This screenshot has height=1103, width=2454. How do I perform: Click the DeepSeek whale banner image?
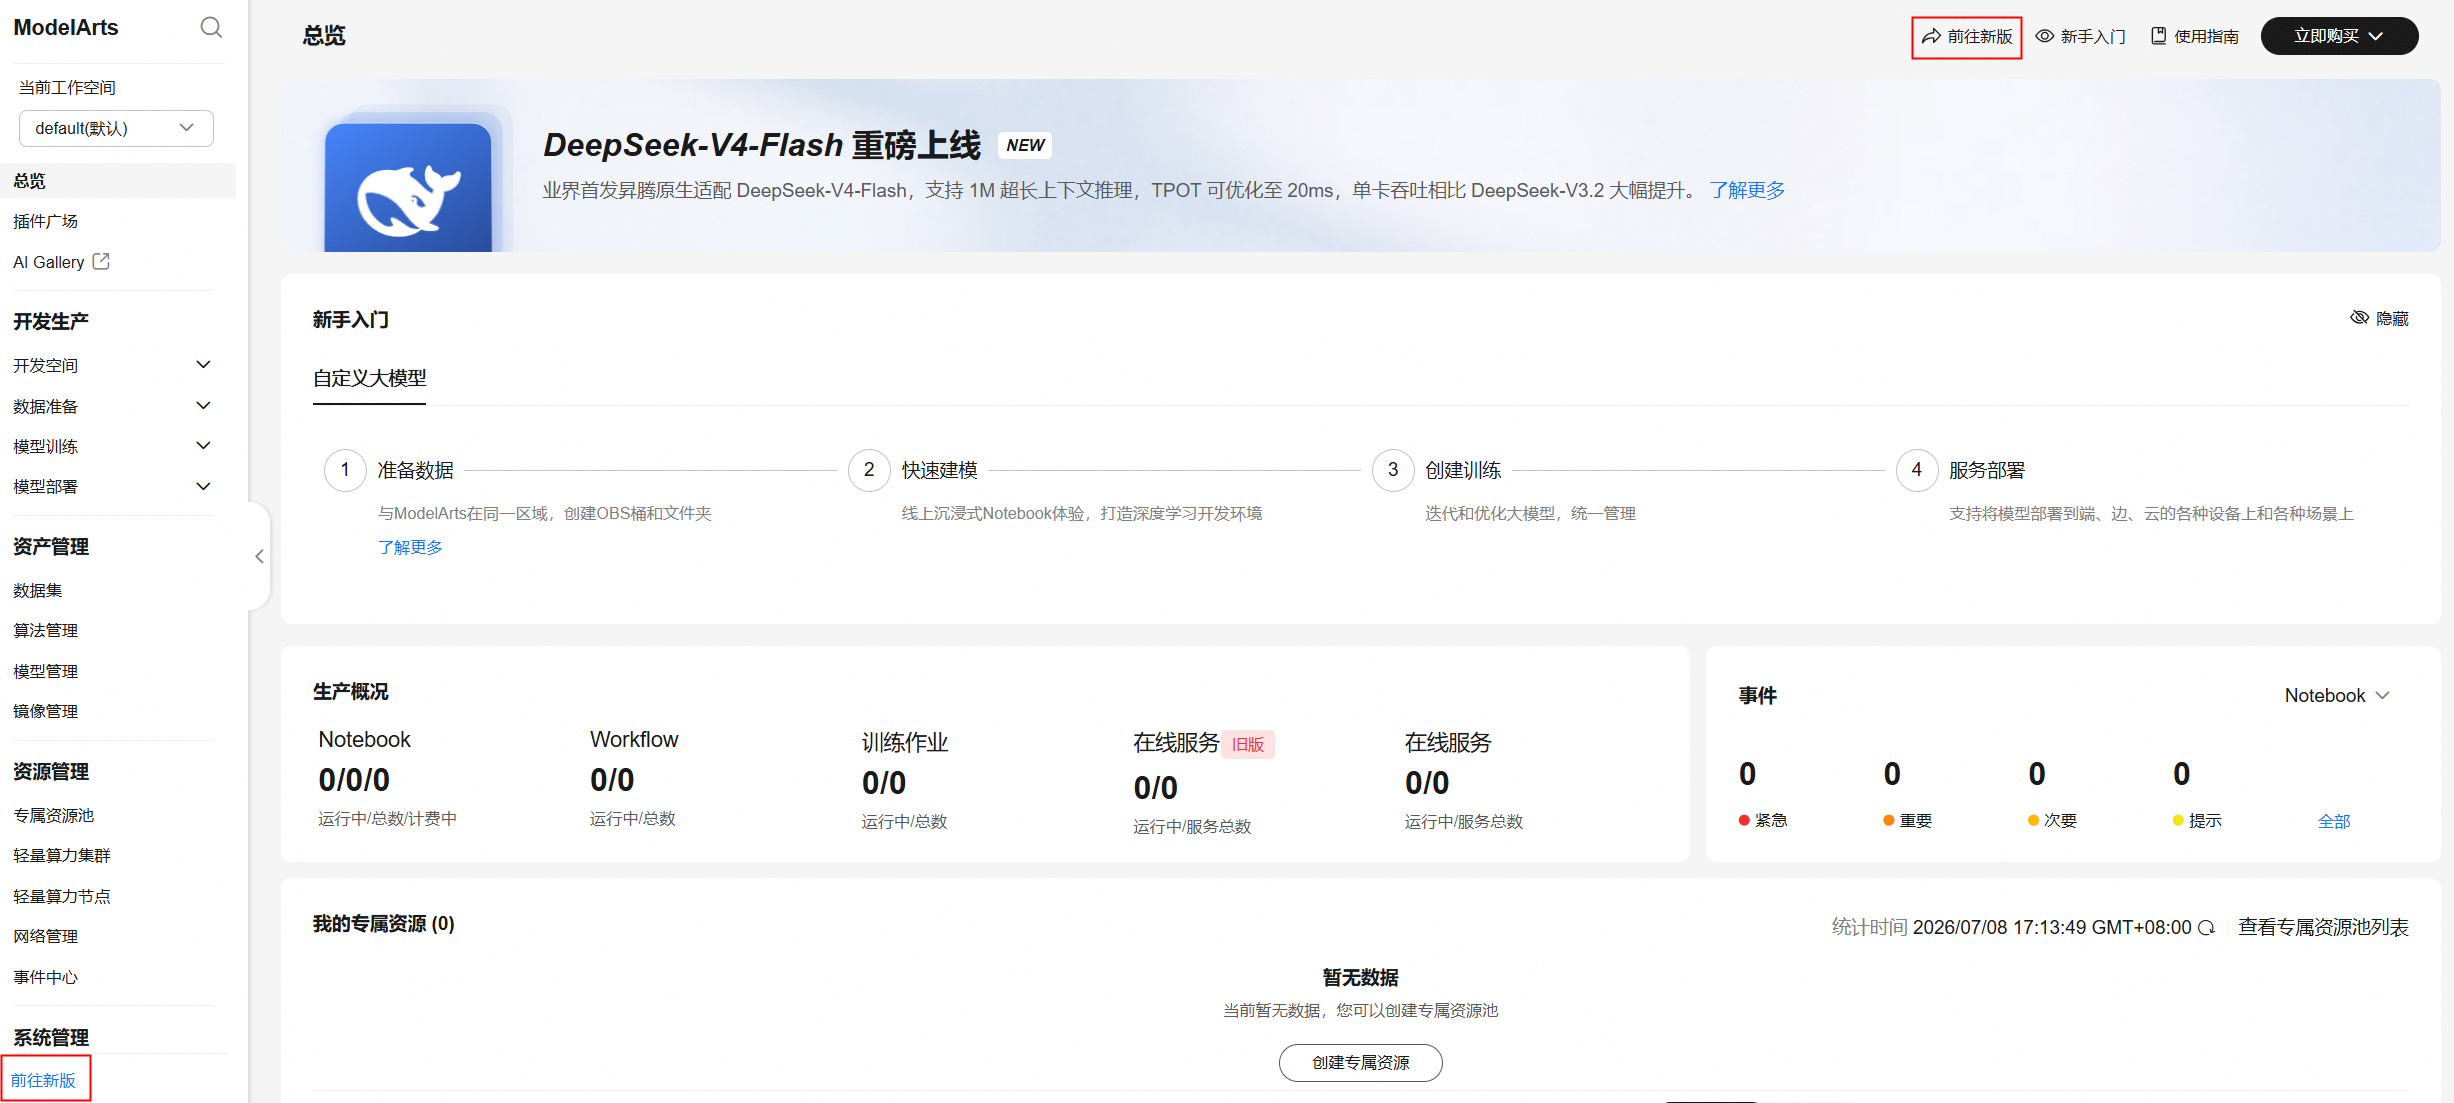408,187
